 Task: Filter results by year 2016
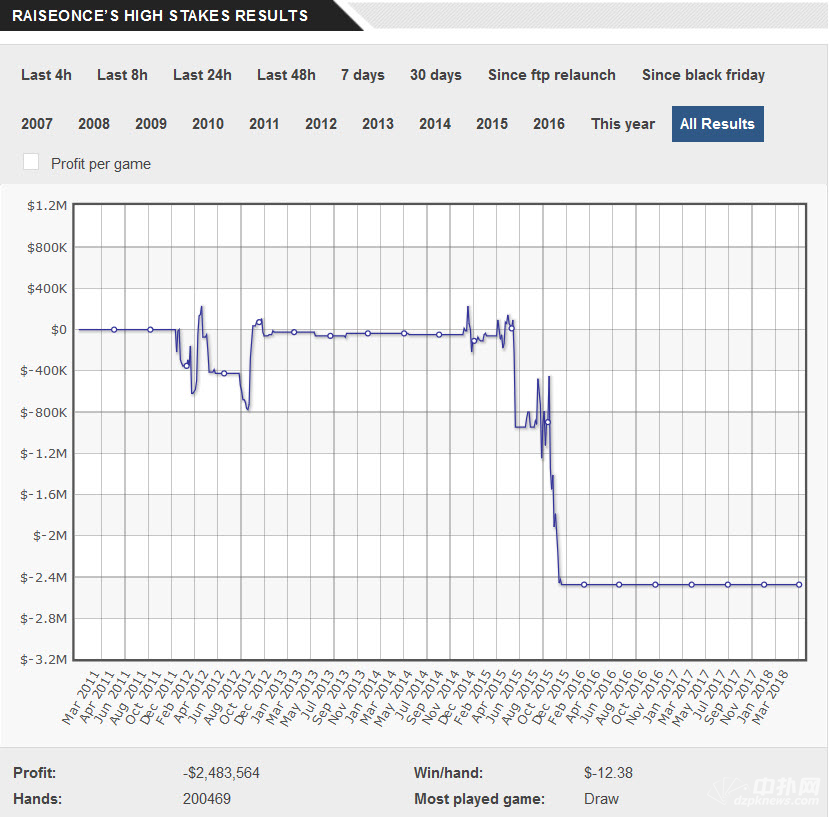pyautogui.click(x=549, y=124)
